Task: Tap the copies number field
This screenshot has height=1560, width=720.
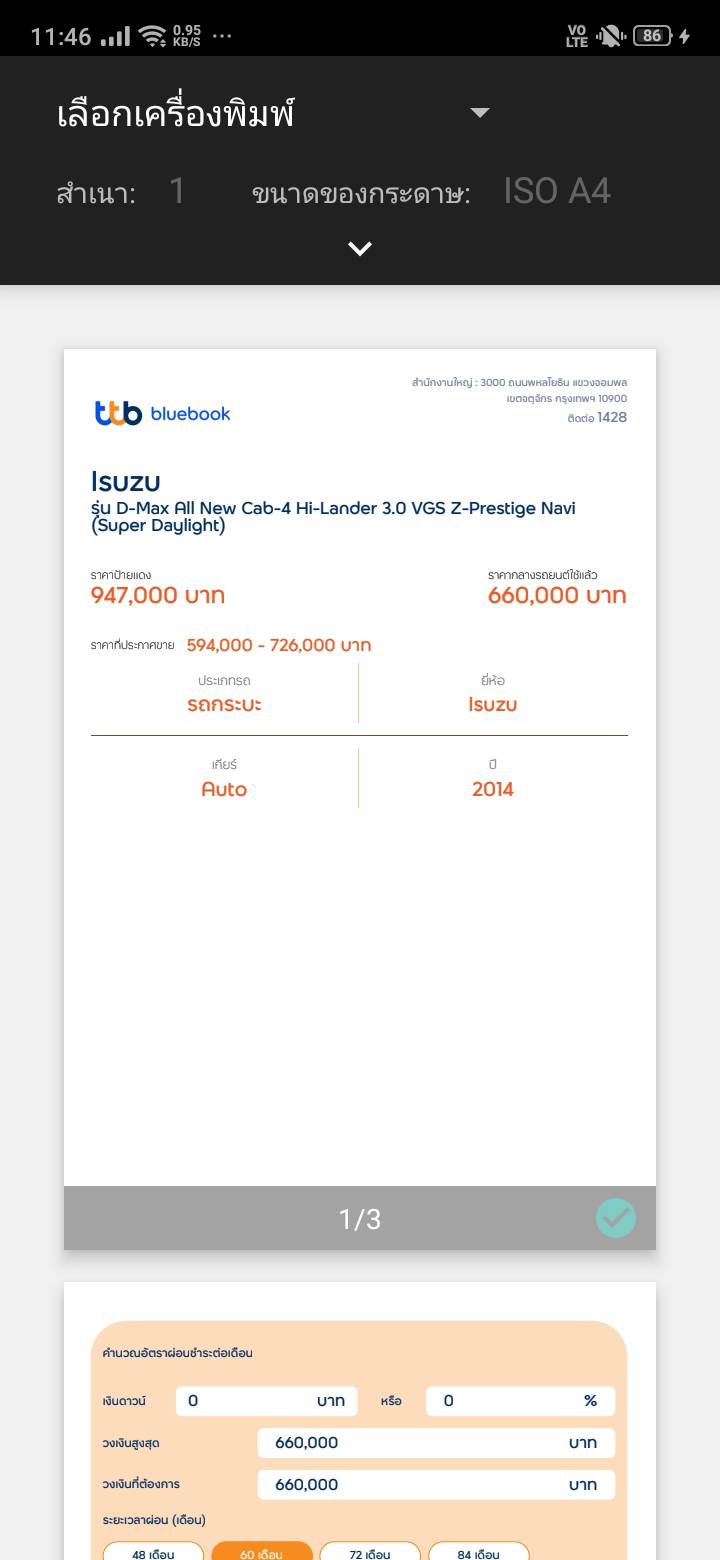Action: tap(177, 191)
